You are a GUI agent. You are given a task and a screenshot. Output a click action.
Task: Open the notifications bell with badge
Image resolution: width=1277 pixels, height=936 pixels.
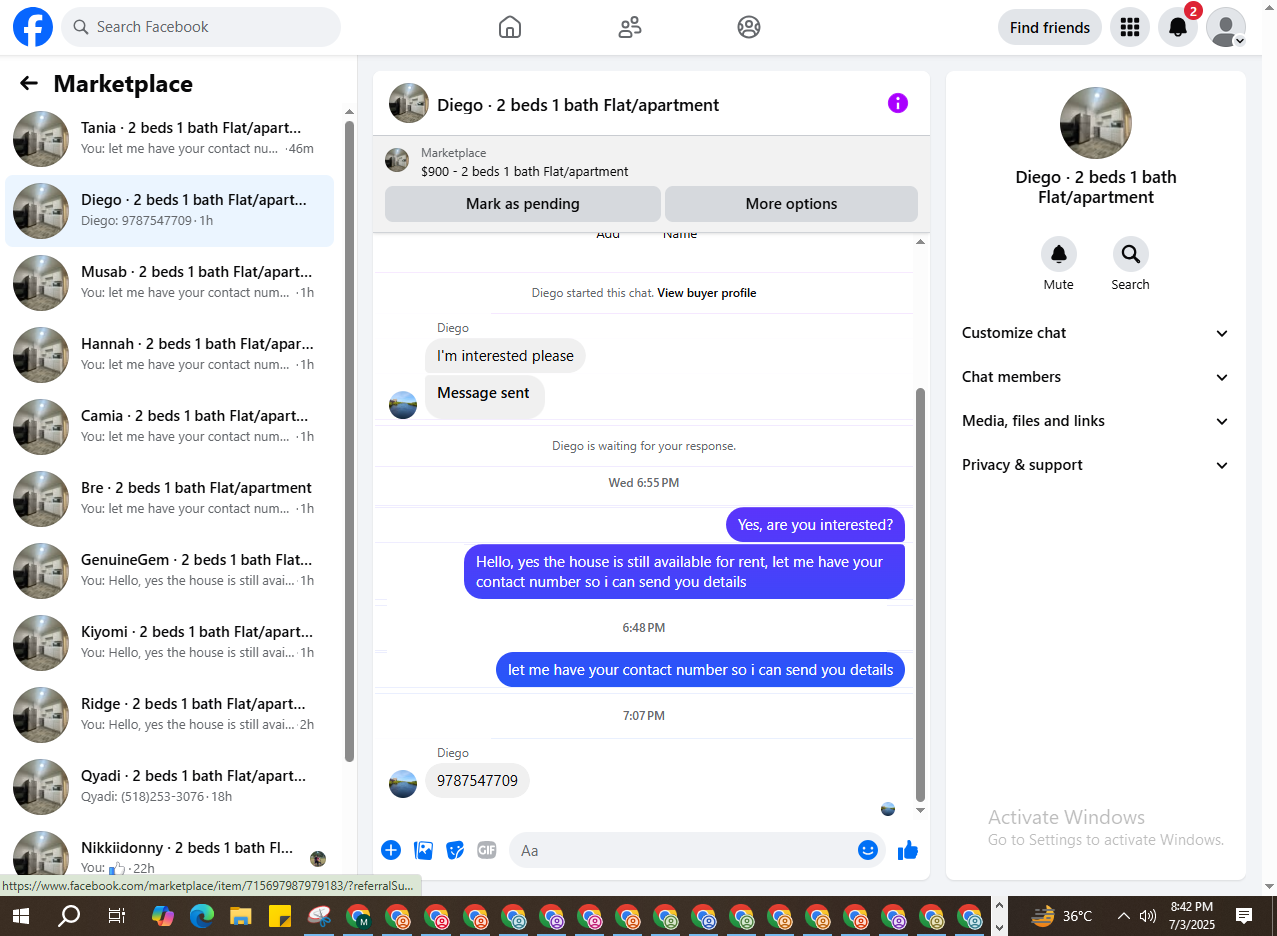(x=1178, y=27)
